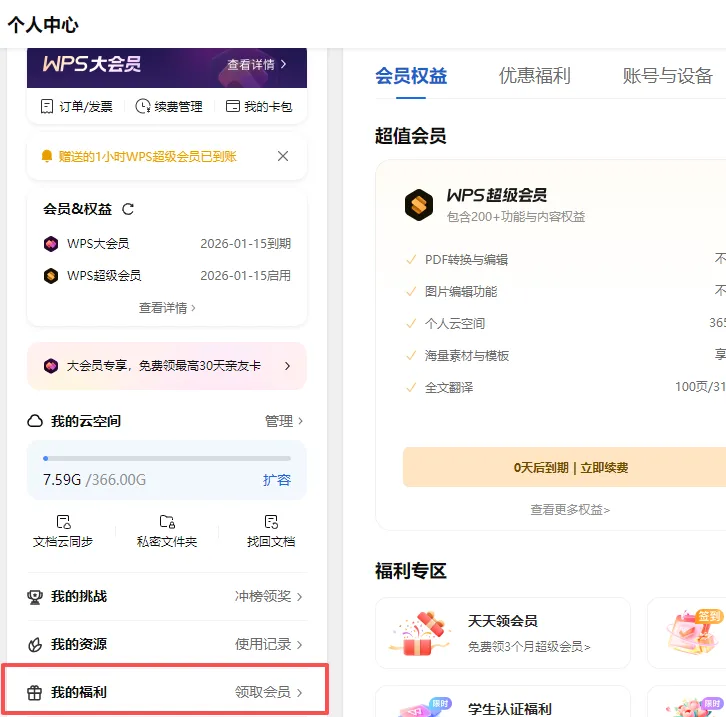Open 管理 for 我的云空间

coord(284,421)
